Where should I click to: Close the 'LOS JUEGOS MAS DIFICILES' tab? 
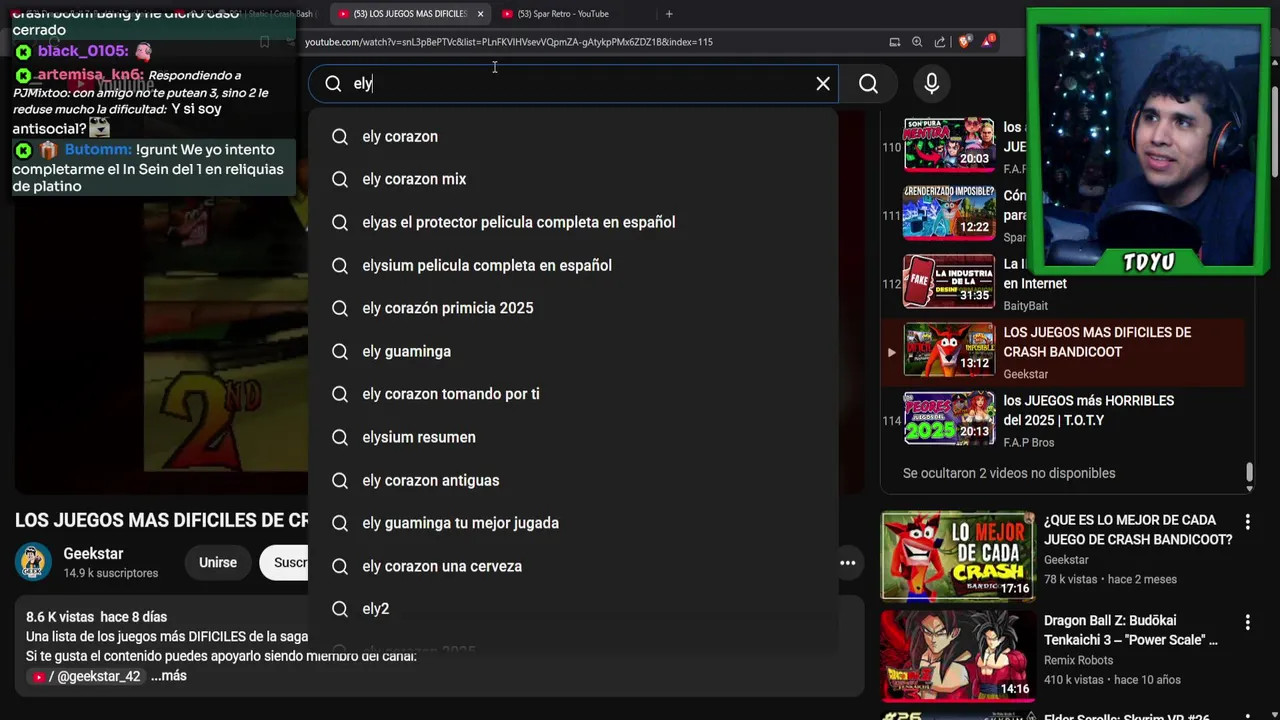tap(480, 14)
